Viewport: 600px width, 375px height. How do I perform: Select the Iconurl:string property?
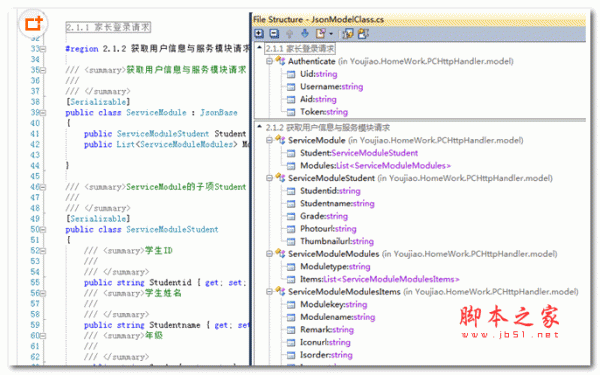pos(325,342)
